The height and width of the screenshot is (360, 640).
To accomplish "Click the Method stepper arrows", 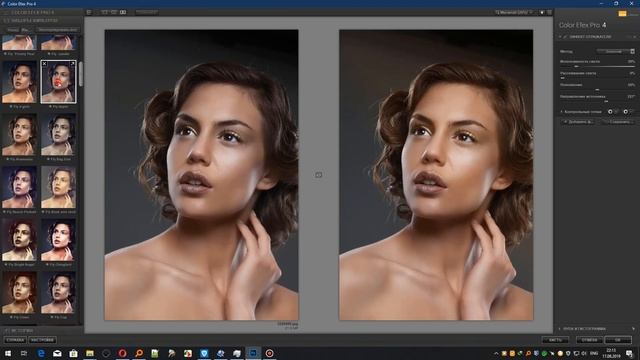I will click(x=632, y=51).
